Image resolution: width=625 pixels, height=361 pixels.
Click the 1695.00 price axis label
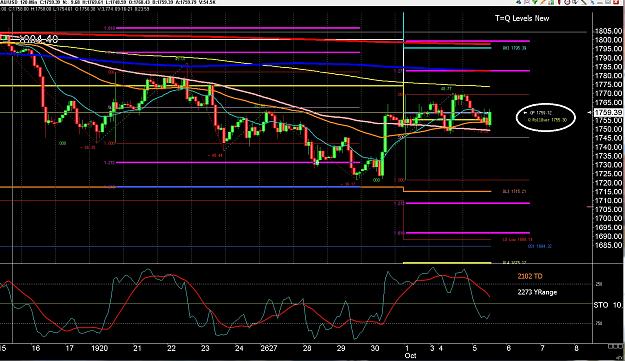pos(608,228)
